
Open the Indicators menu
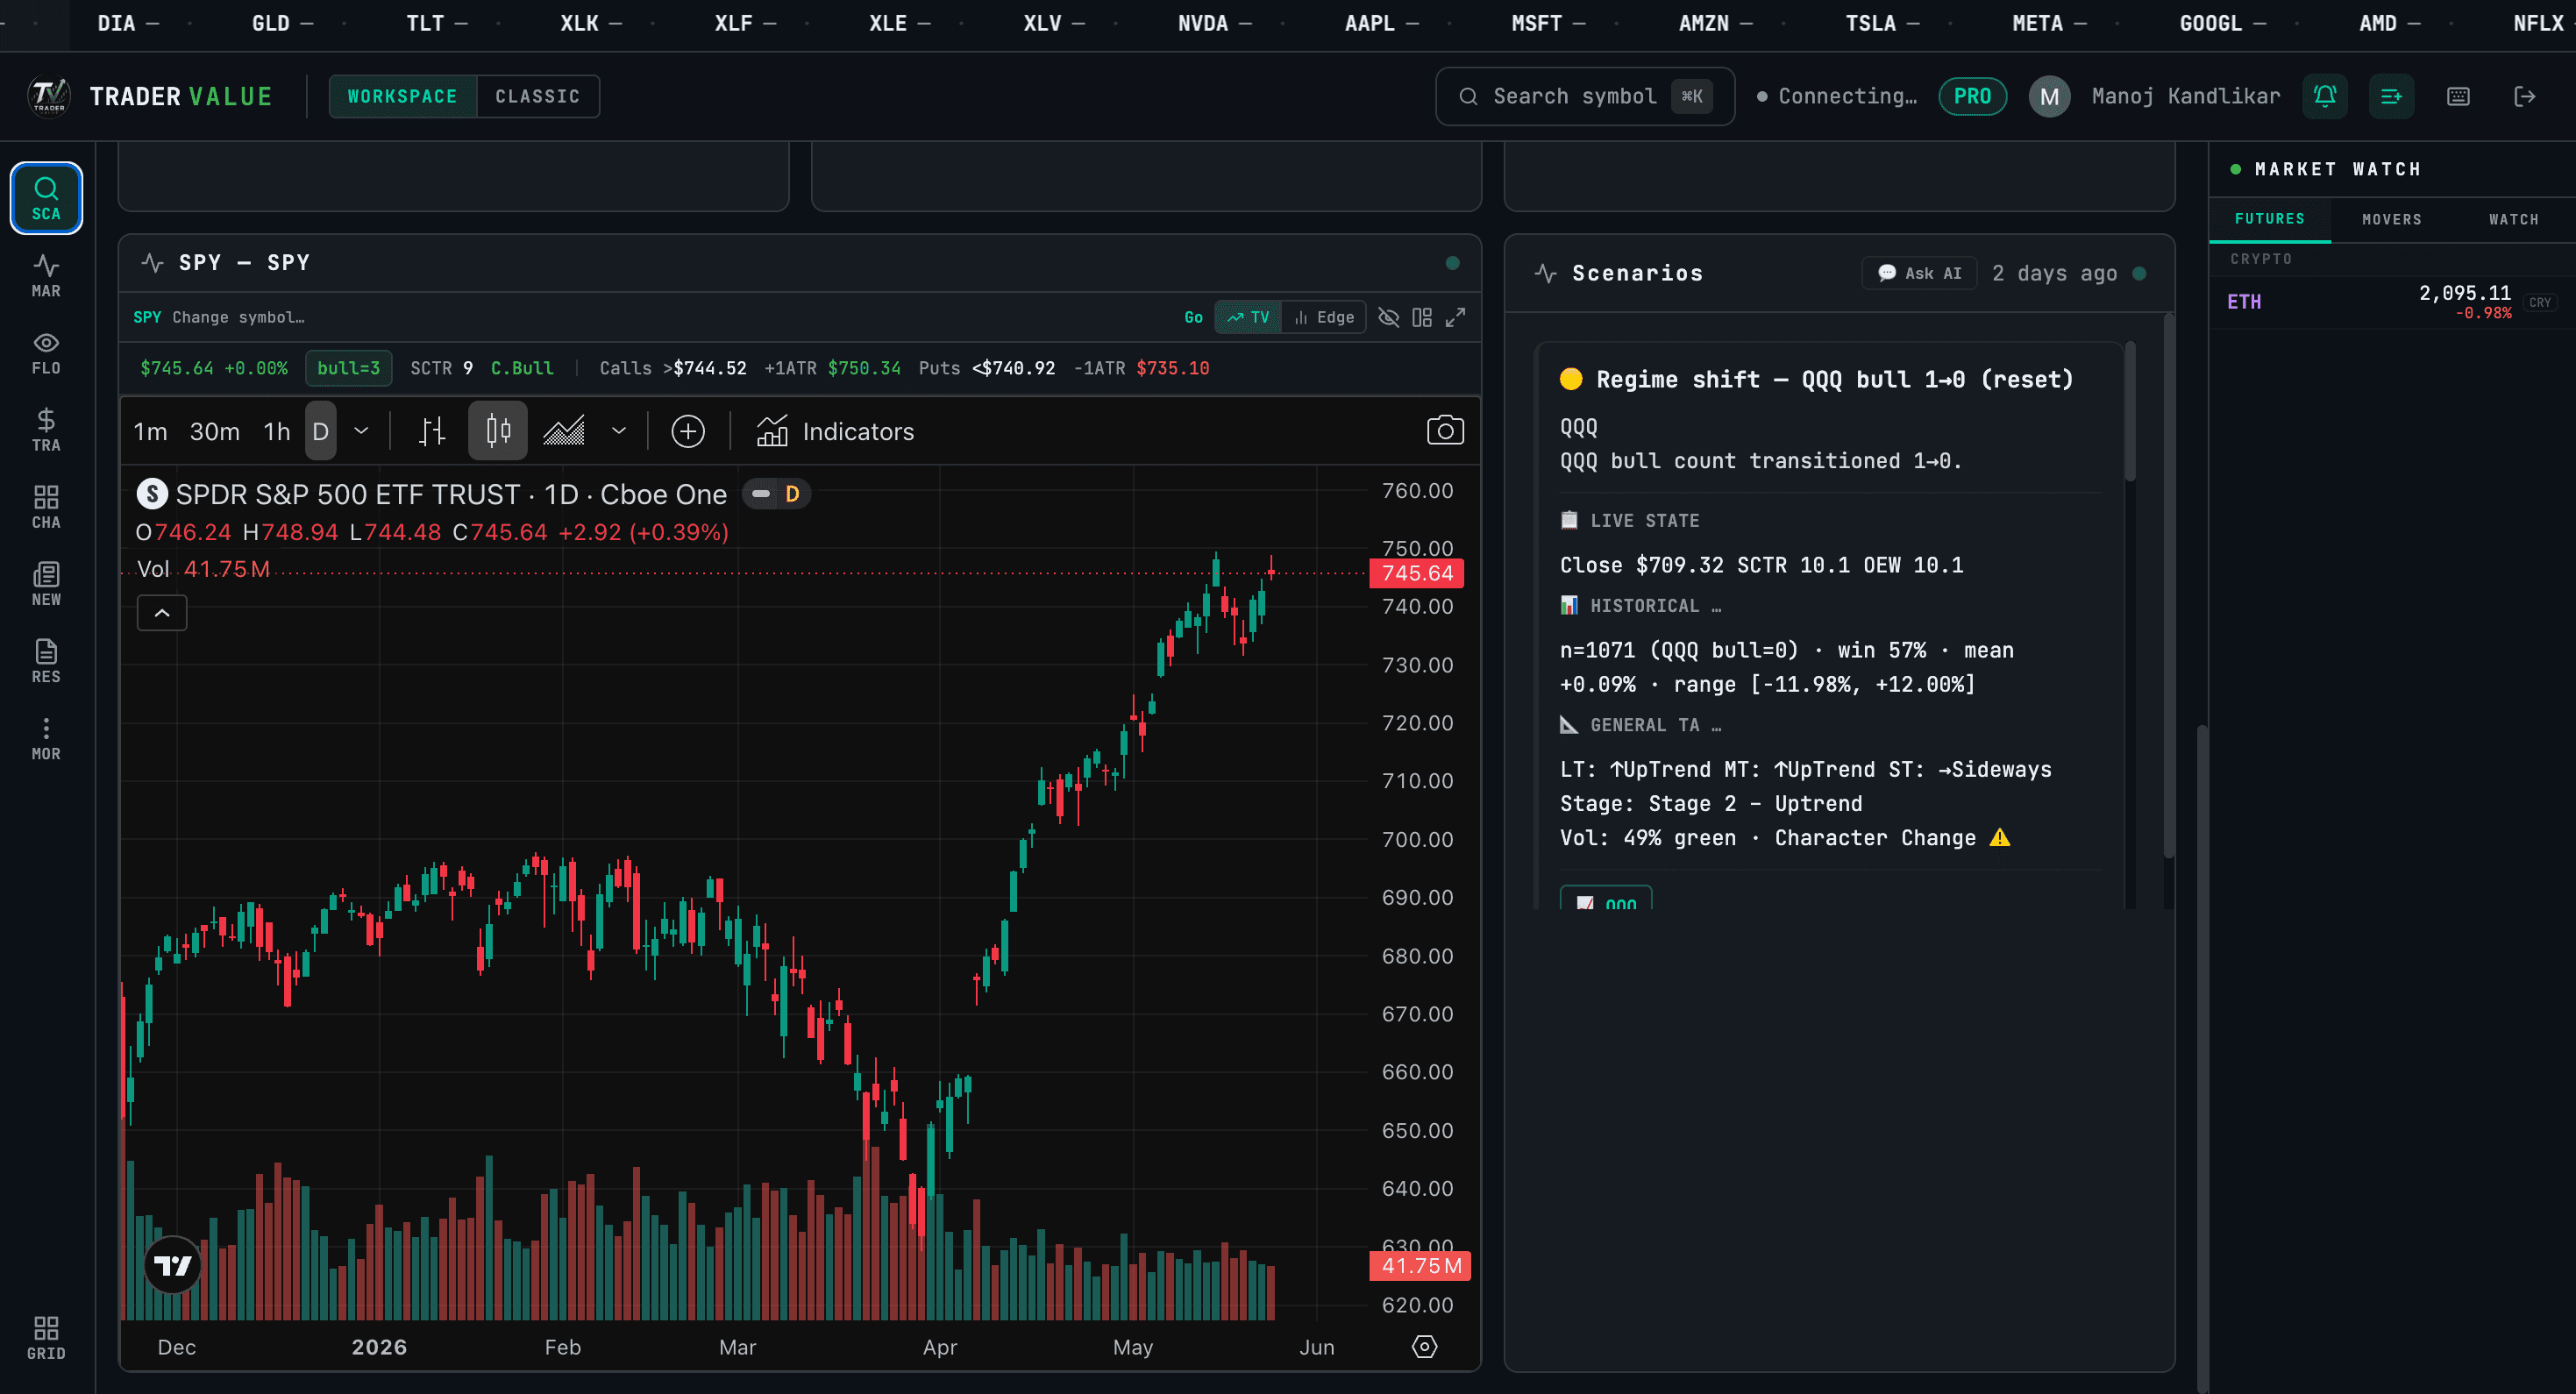pyautogui.click(x=836, y=431)
